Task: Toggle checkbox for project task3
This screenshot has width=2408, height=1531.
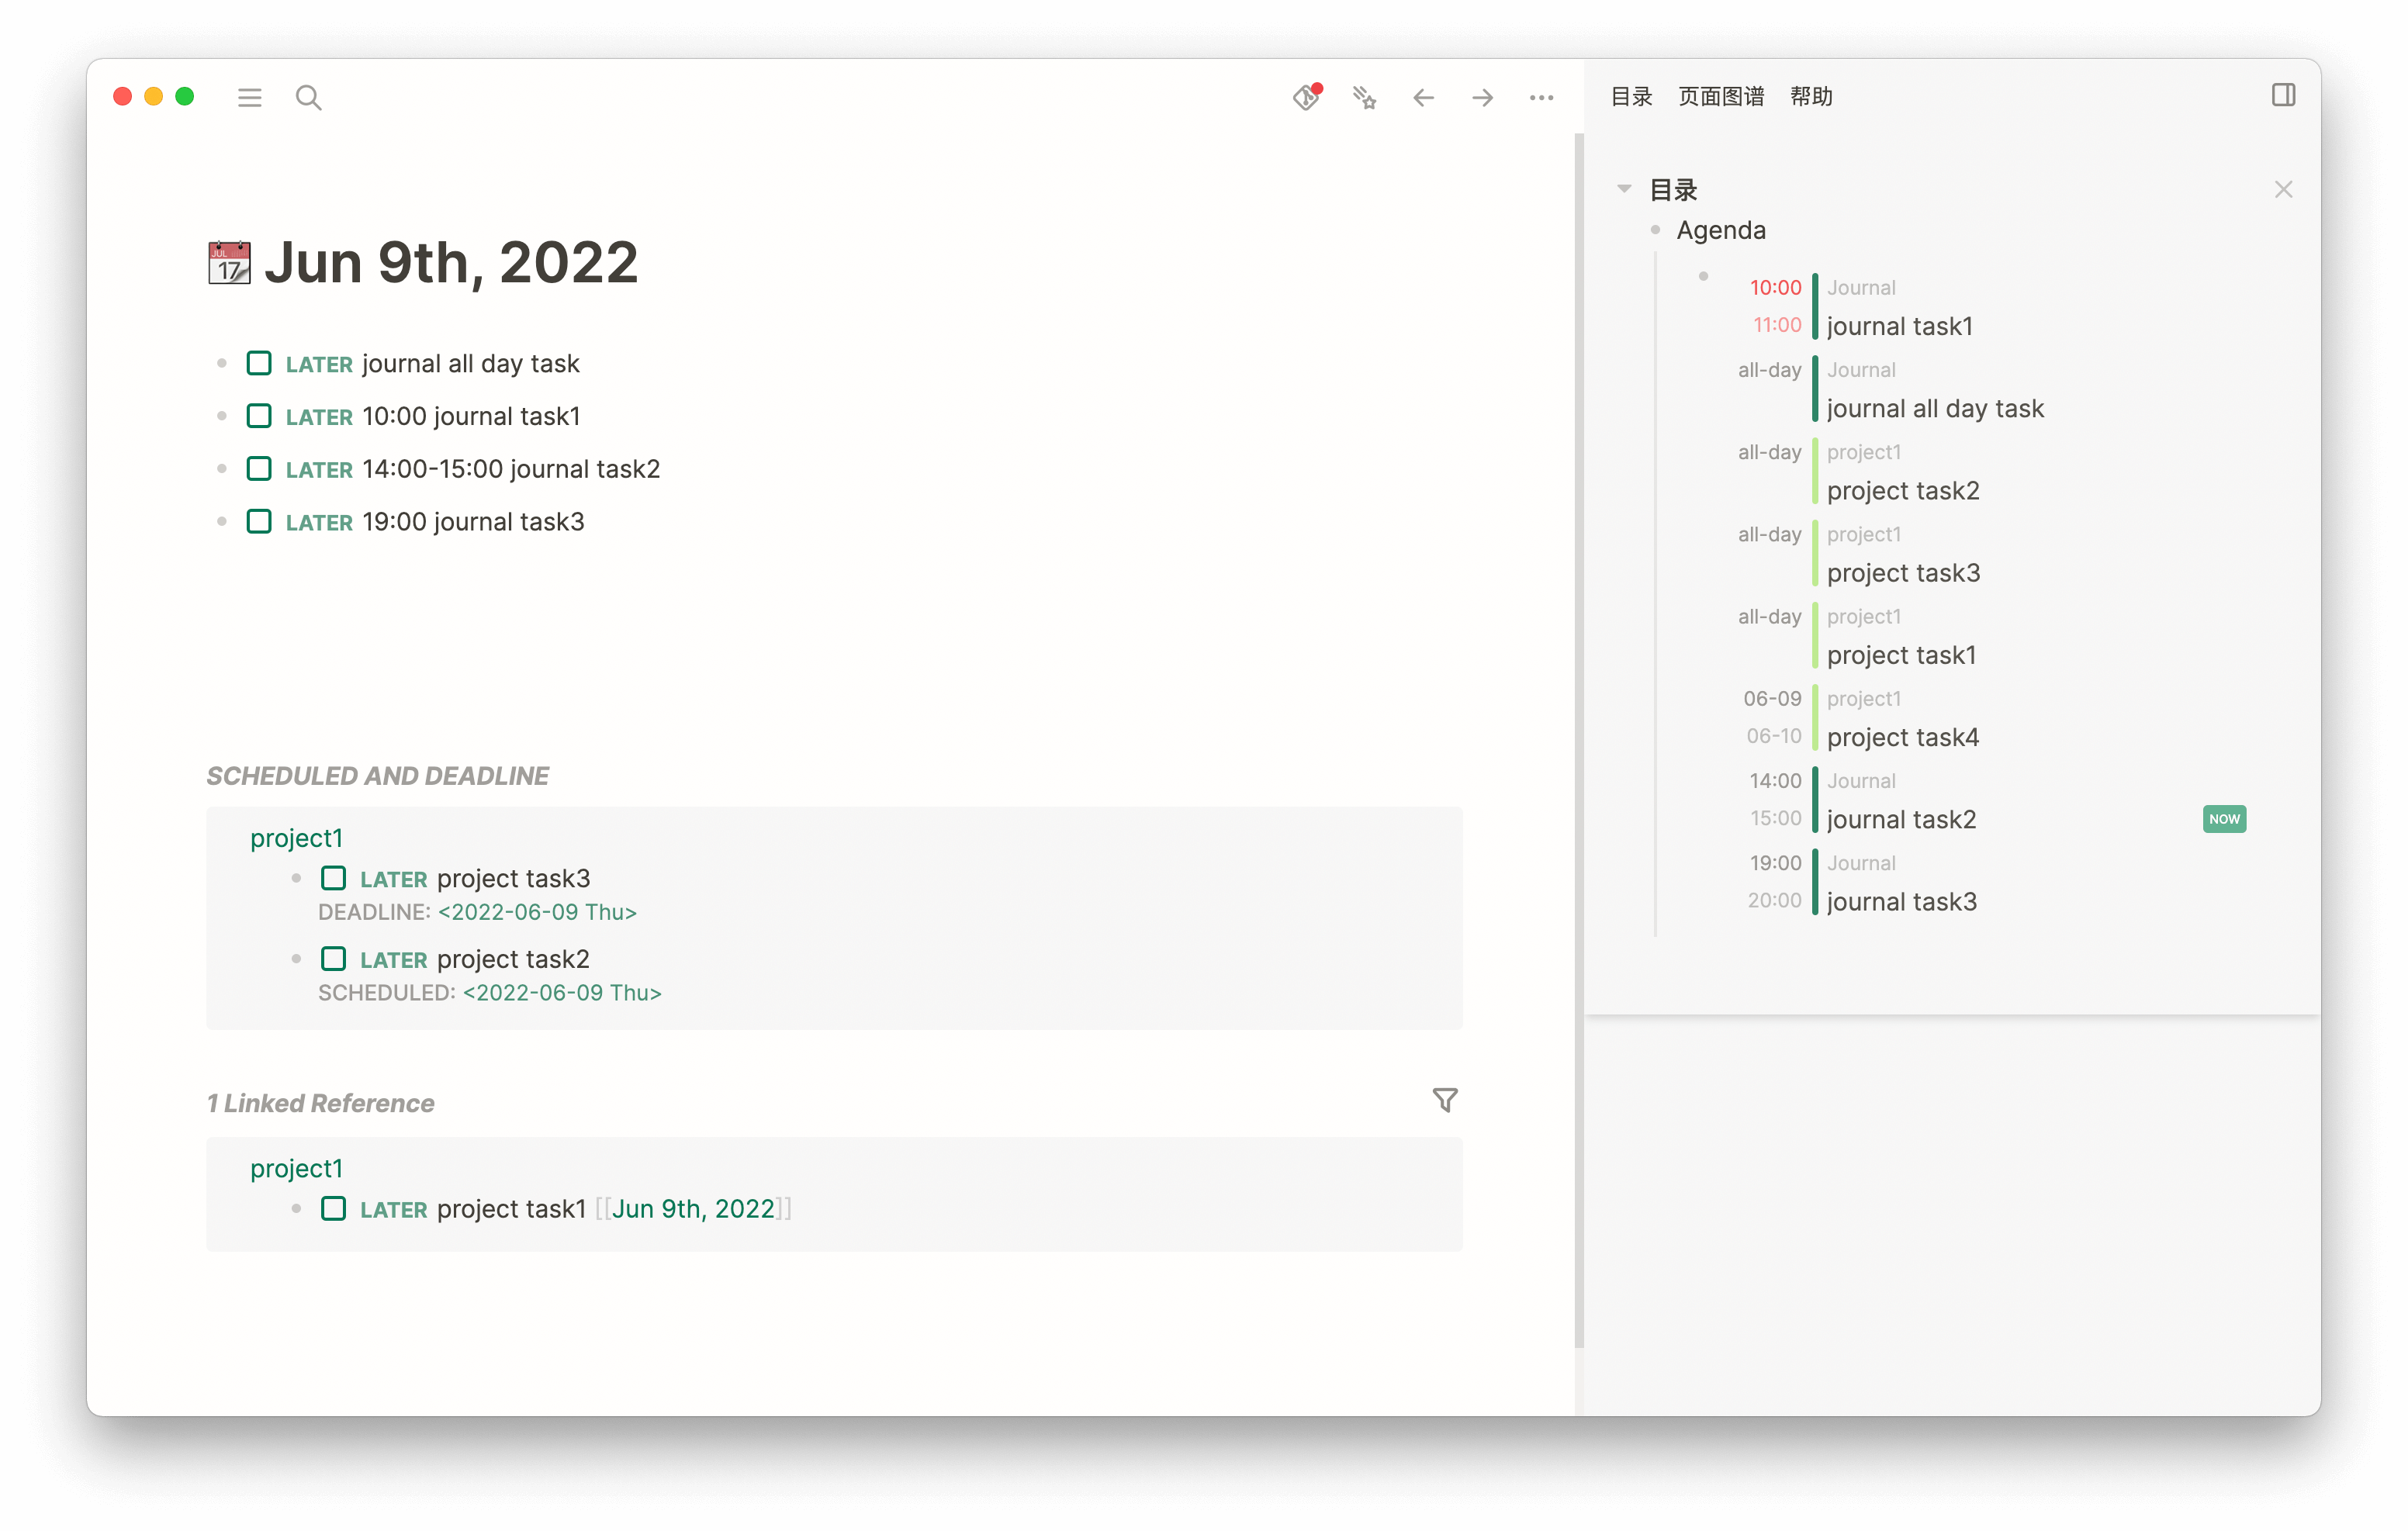Action: [332, 877]
